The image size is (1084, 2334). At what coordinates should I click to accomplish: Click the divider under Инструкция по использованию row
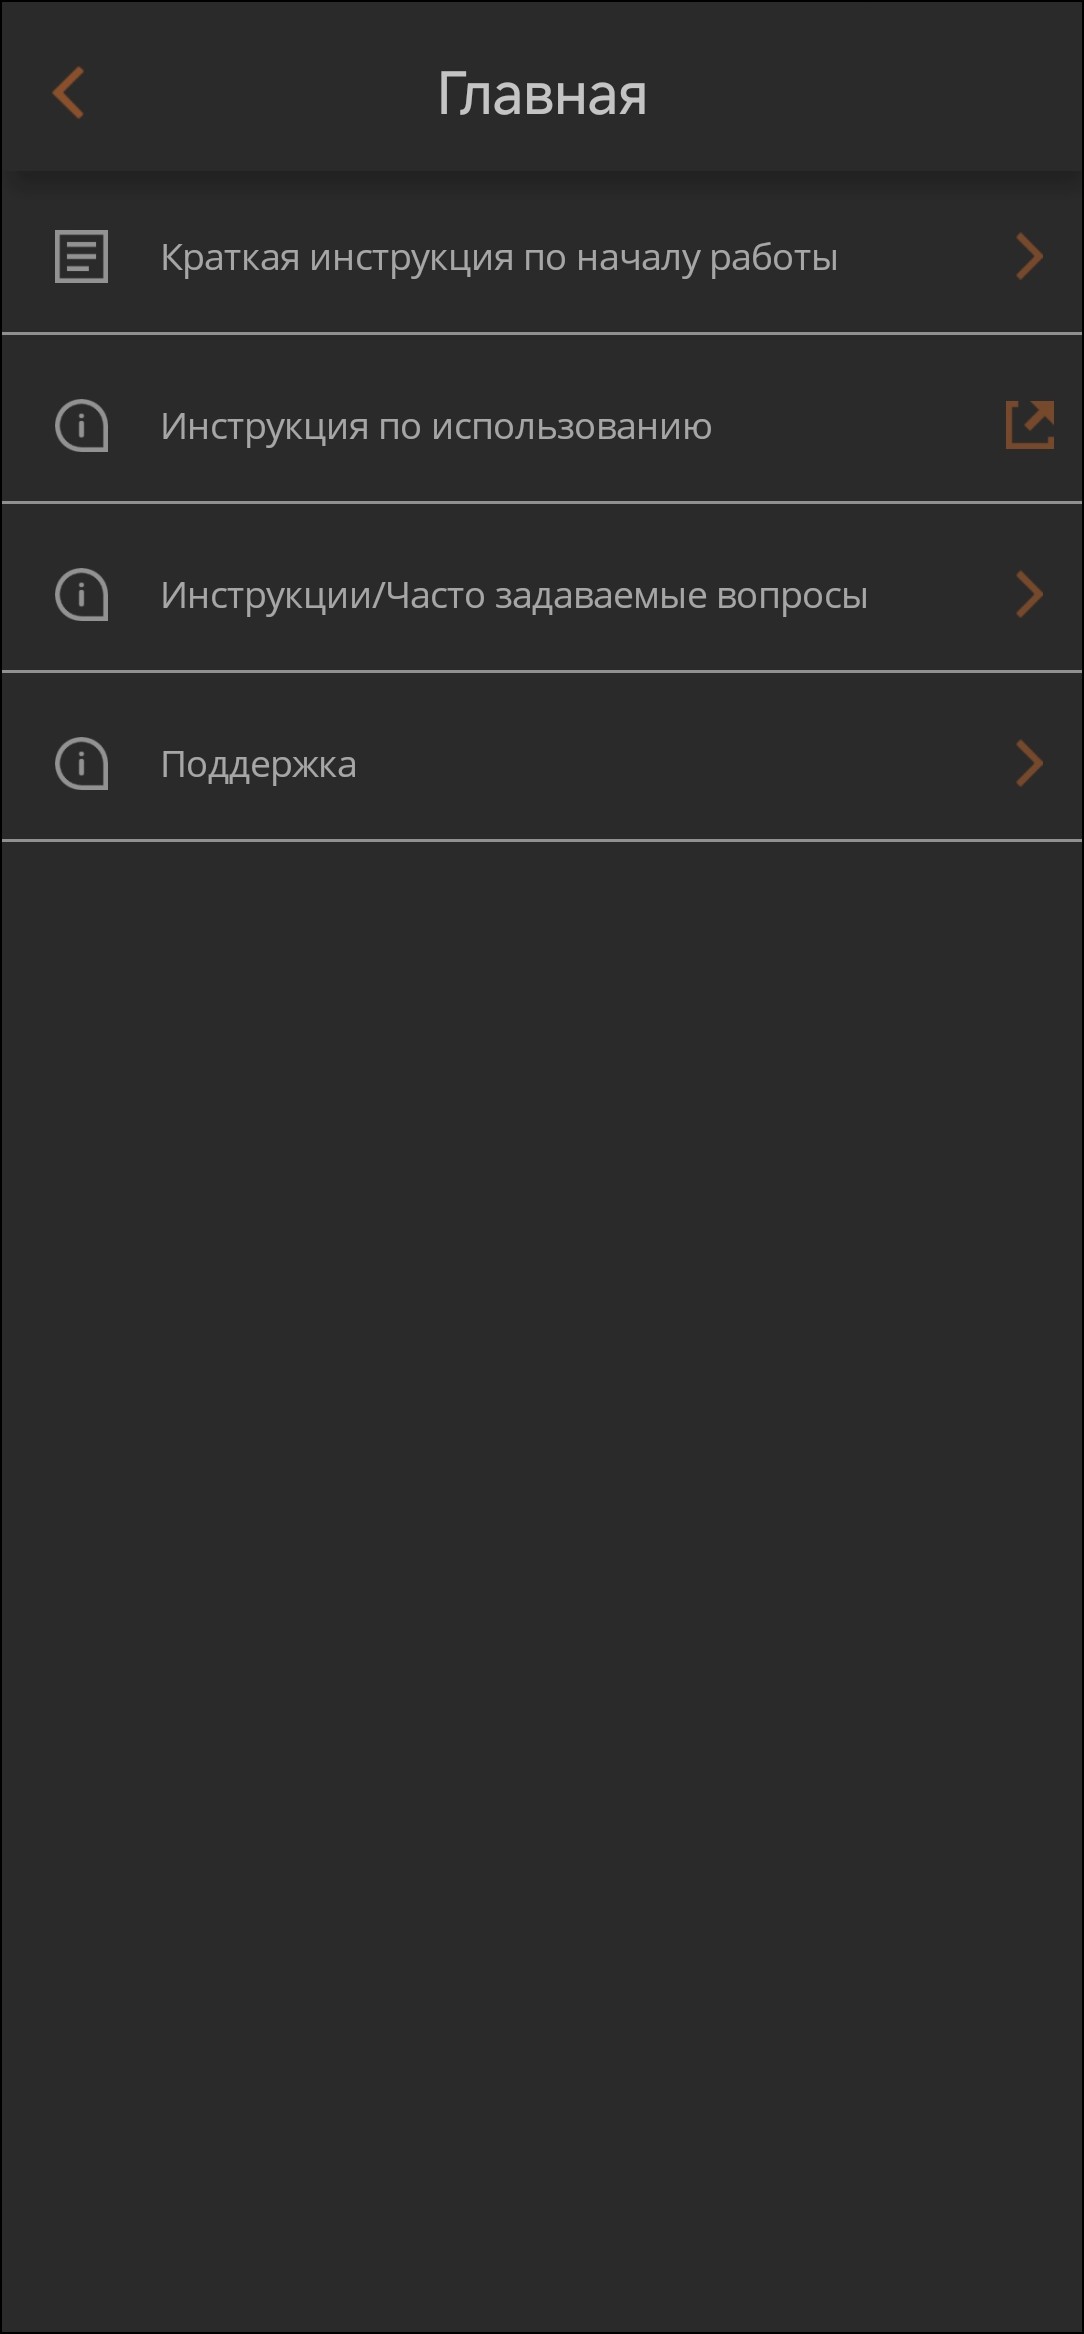542,502
